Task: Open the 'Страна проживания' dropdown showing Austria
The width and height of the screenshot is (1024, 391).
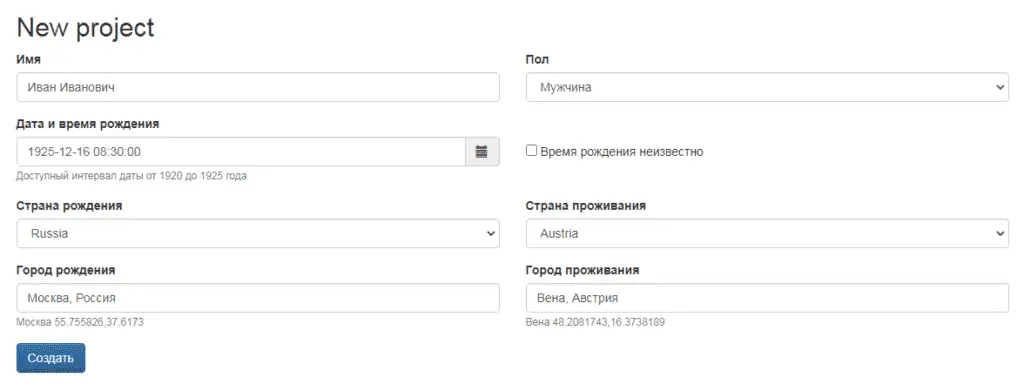Action: tap(767, 233)
